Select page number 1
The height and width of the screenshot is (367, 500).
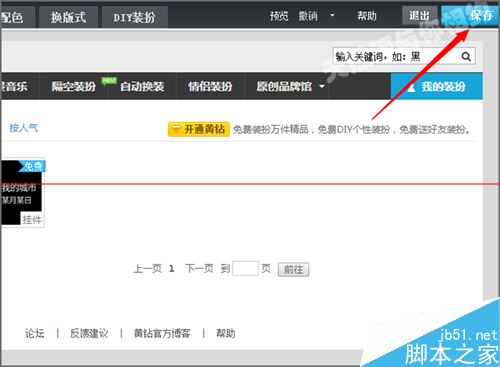click(171, 268)
